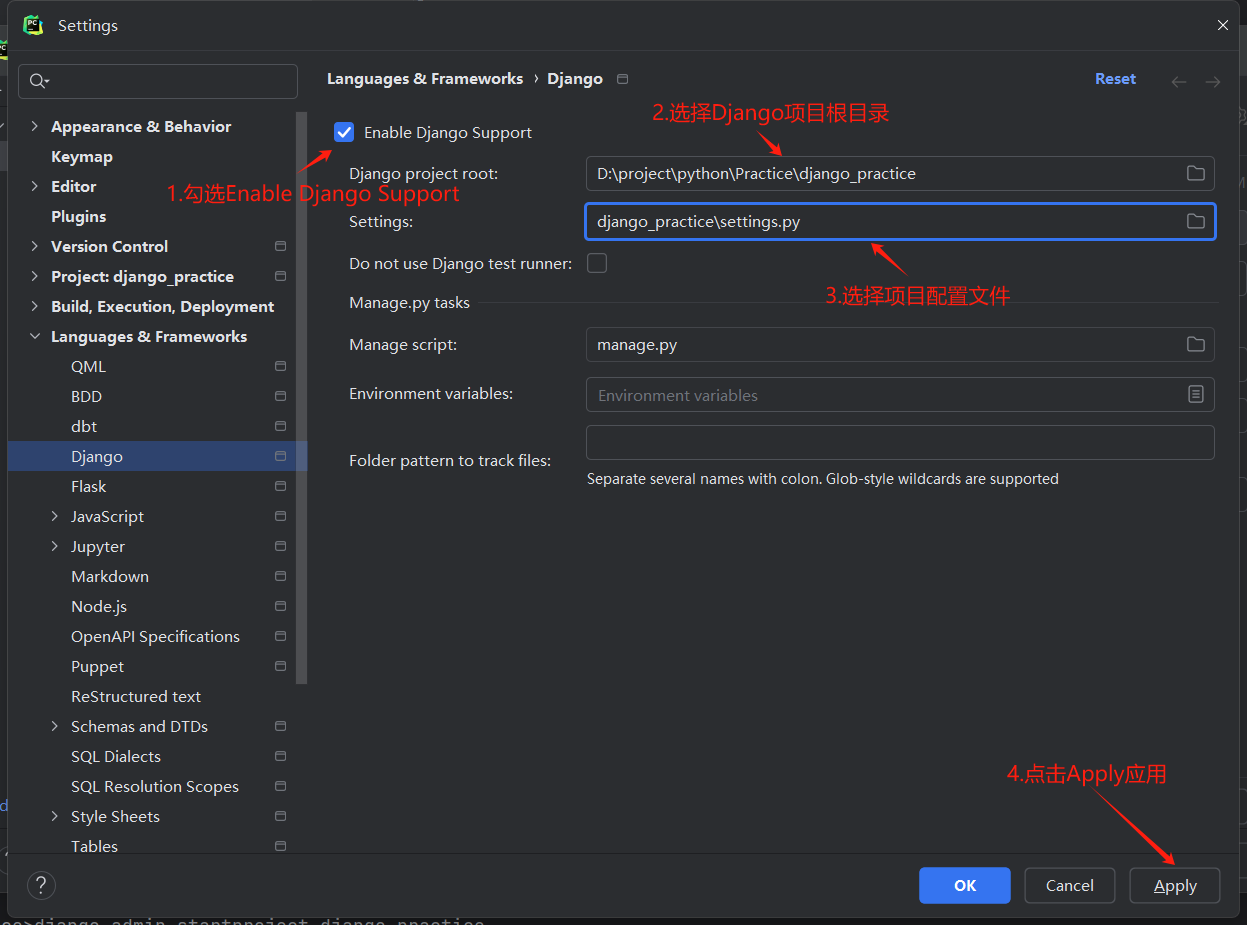Click the Settings file path field
This screenshot has height=925, width=1247.
pyautogui.click(x=900, y=221)
